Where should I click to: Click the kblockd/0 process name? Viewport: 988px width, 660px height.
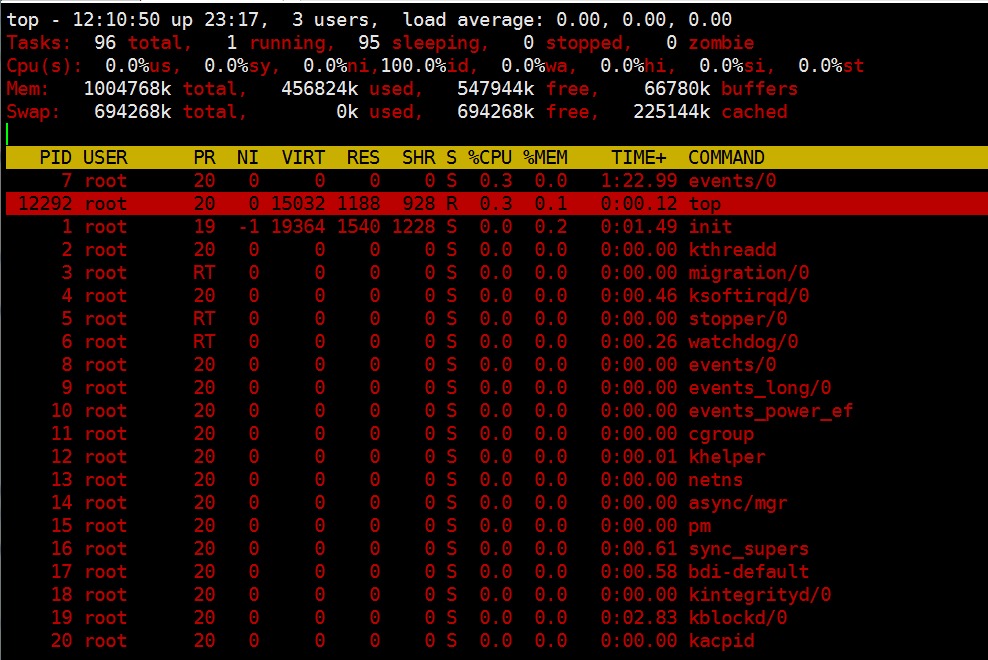point(738,618)
